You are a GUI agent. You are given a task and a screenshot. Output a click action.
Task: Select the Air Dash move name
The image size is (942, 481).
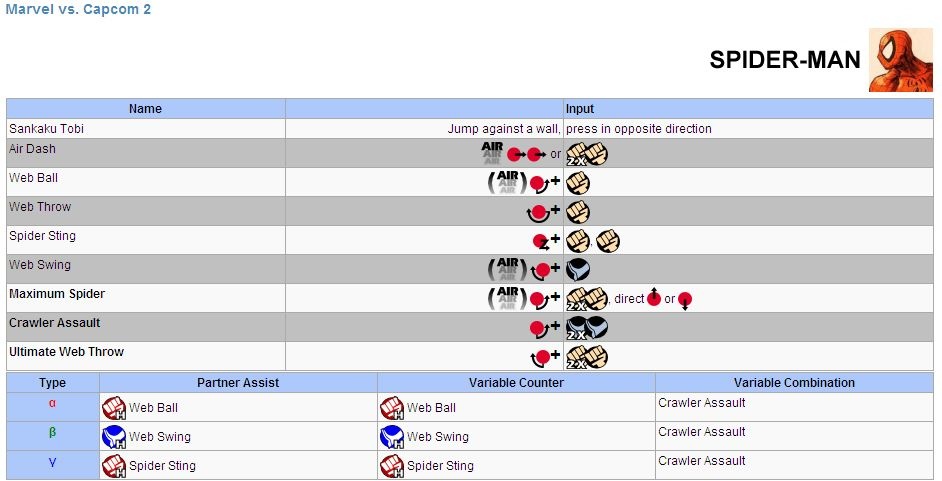[x=32, y=148]
